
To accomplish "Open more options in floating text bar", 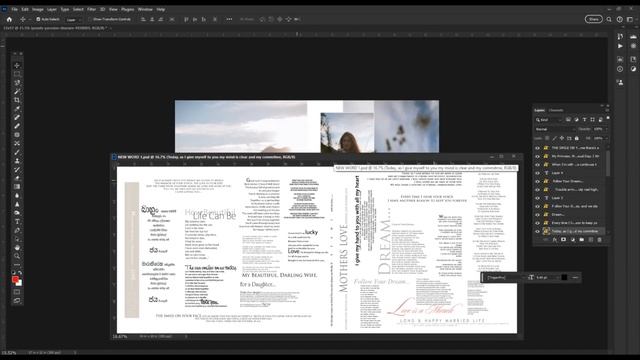I will coord(575,278).
